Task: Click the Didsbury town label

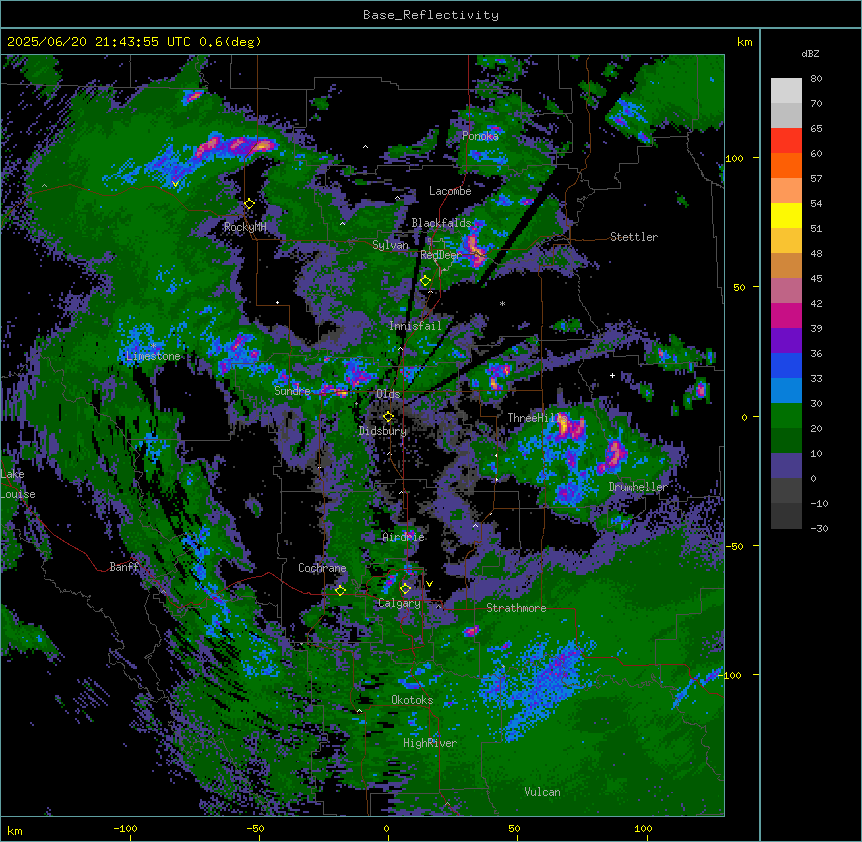Action: click(x=383, y=431)
